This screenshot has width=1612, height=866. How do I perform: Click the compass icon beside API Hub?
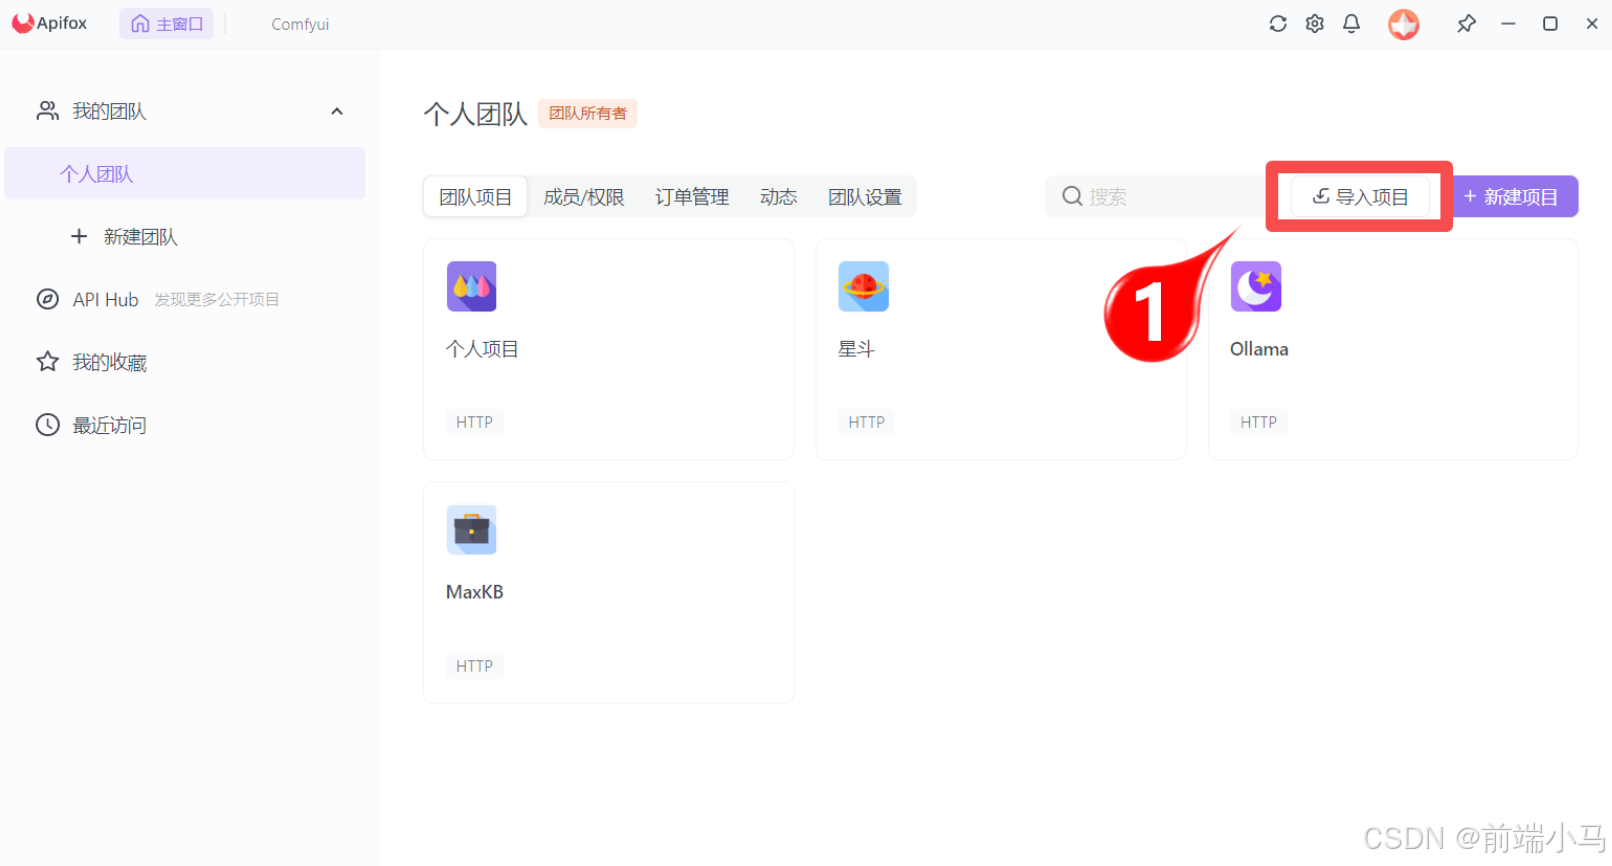48,299
